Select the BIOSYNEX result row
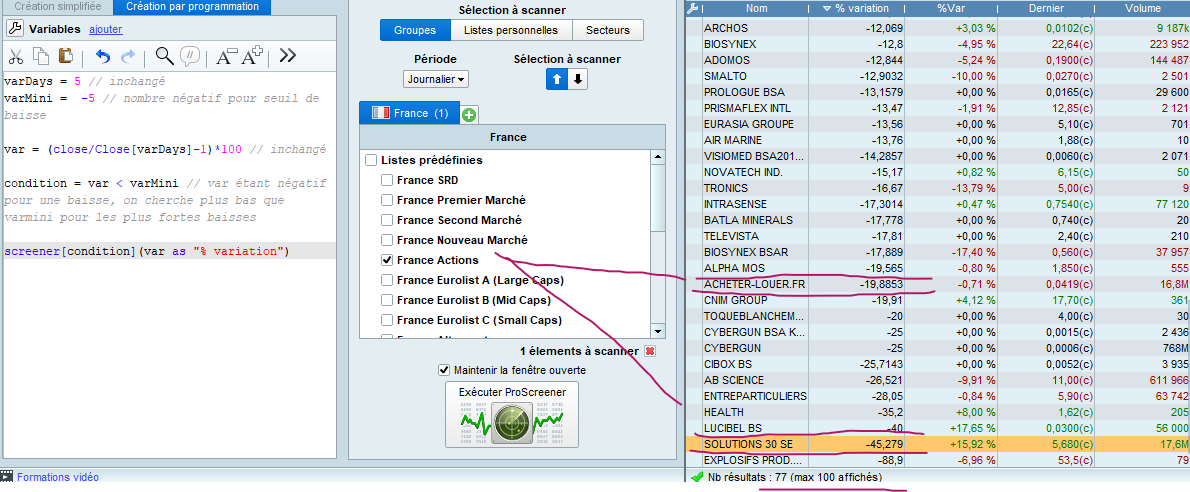The height and width of the screenshot is (492, 1190). click(937, 44)
